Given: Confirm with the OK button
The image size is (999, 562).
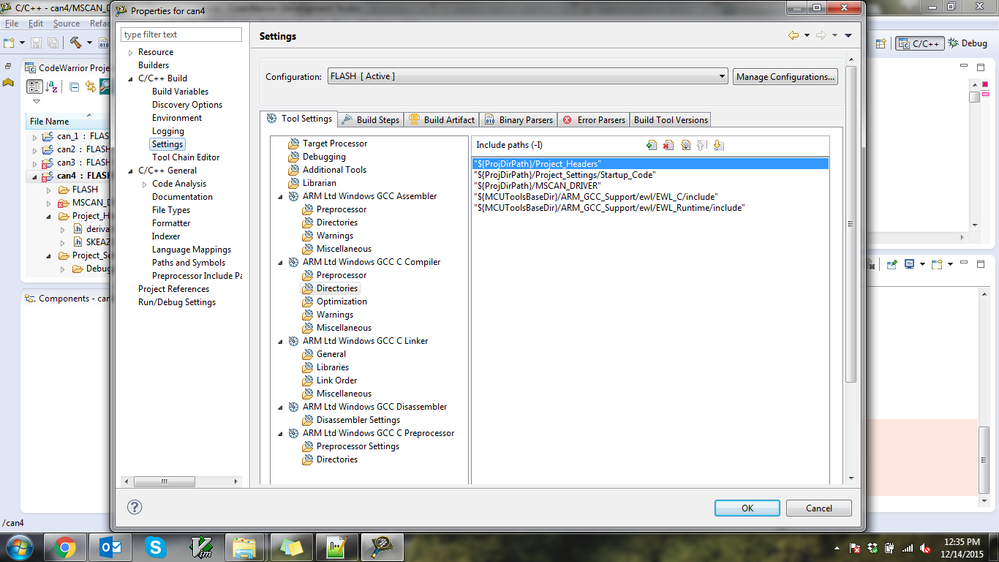Looking at the screenshot, I should [x=747, y=508].
